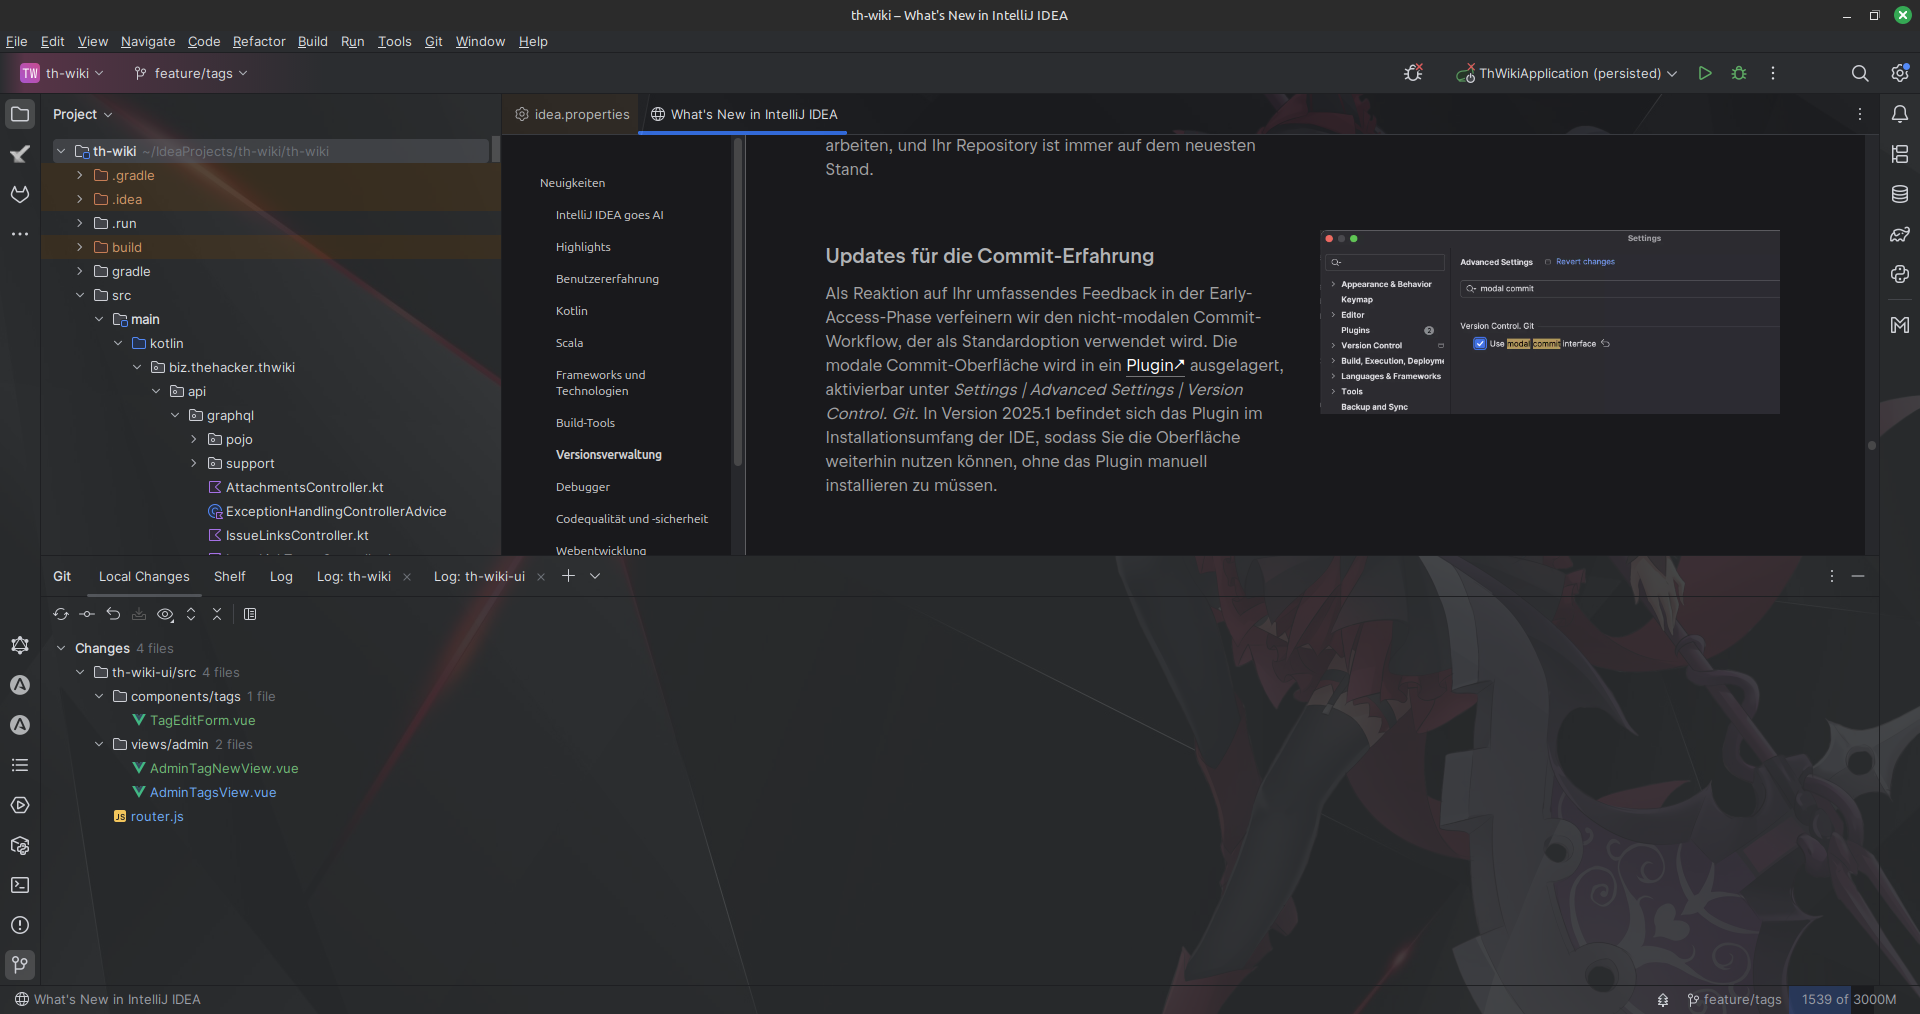Open the Git tool window icon in left stripe
This screenshot has width=1920, height=1014.
(x=20, y=965)
